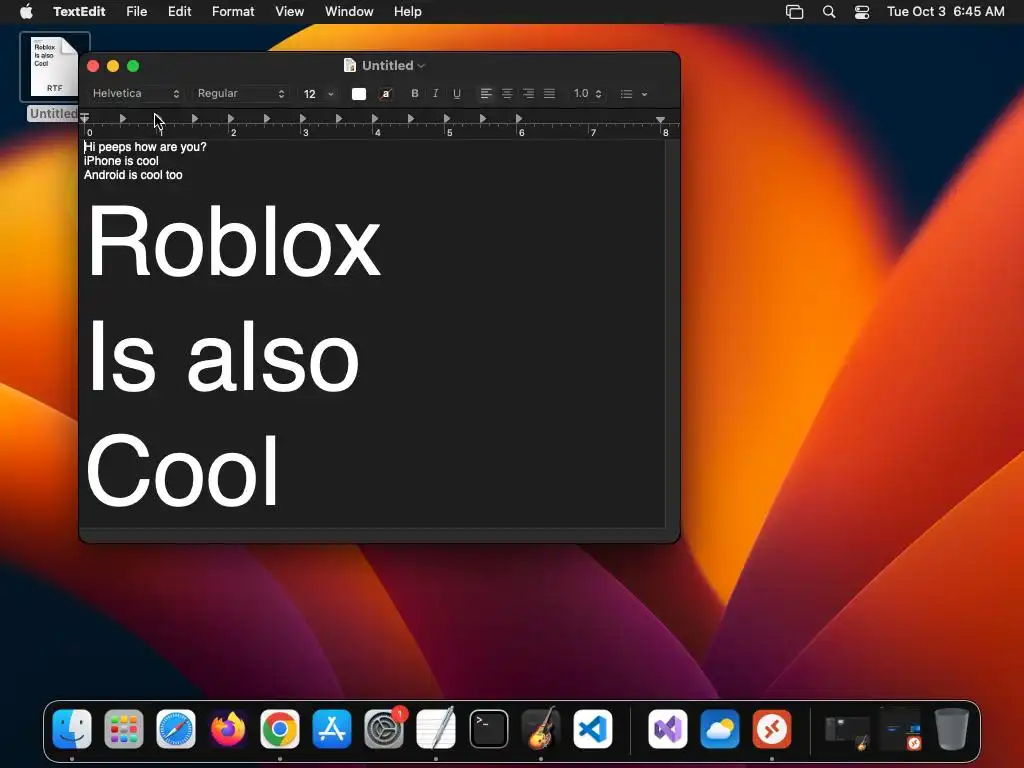Screen dimensions: 1024x768
Task: Toggle italic formatting
Action: pos(436,93)
